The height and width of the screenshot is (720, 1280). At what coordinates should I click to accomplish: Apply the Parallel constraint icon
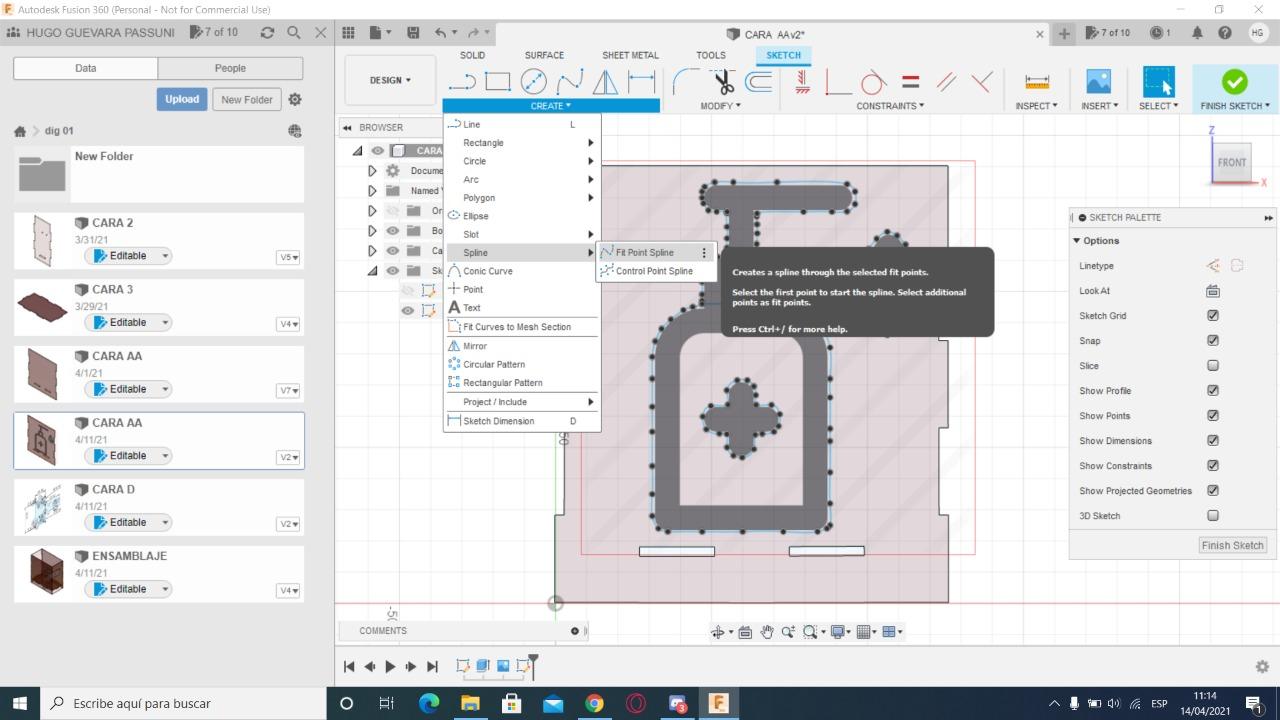coord(946,82)
